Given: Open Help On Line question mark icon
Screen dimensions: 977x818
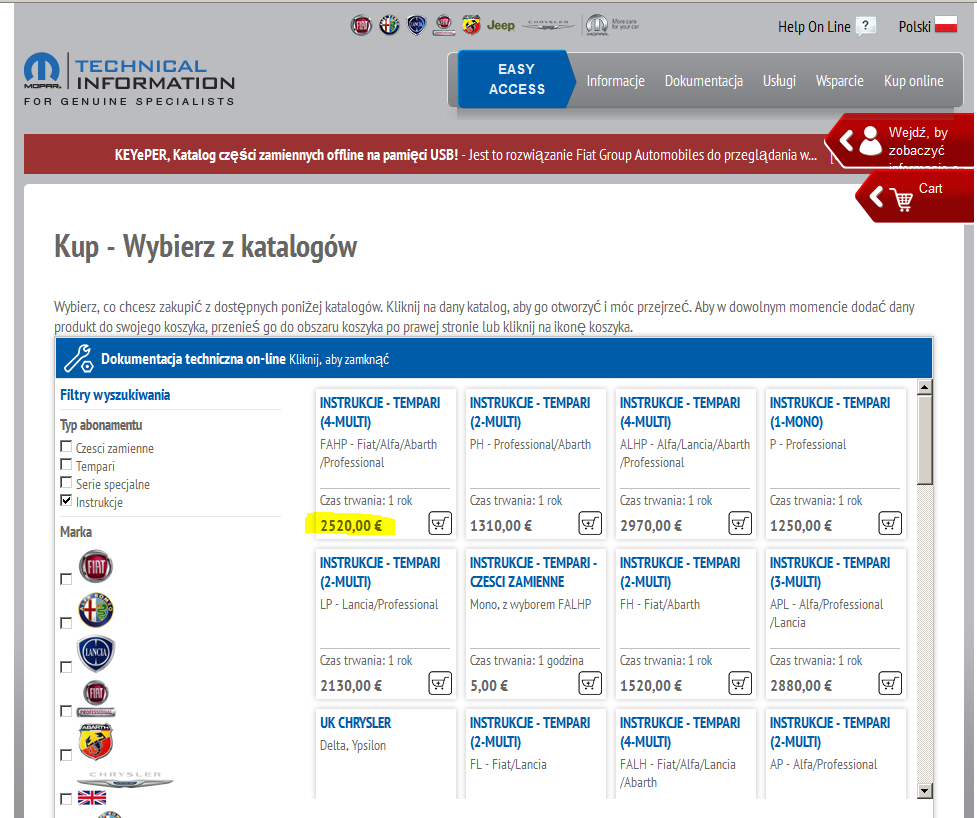Looking at the screenshot, I should coord(865,27).
